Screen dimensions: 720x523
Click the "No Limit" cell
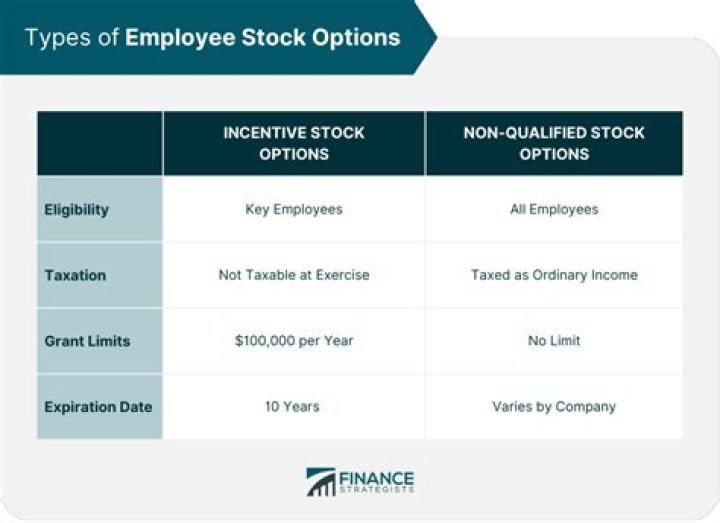coord(553,341)
